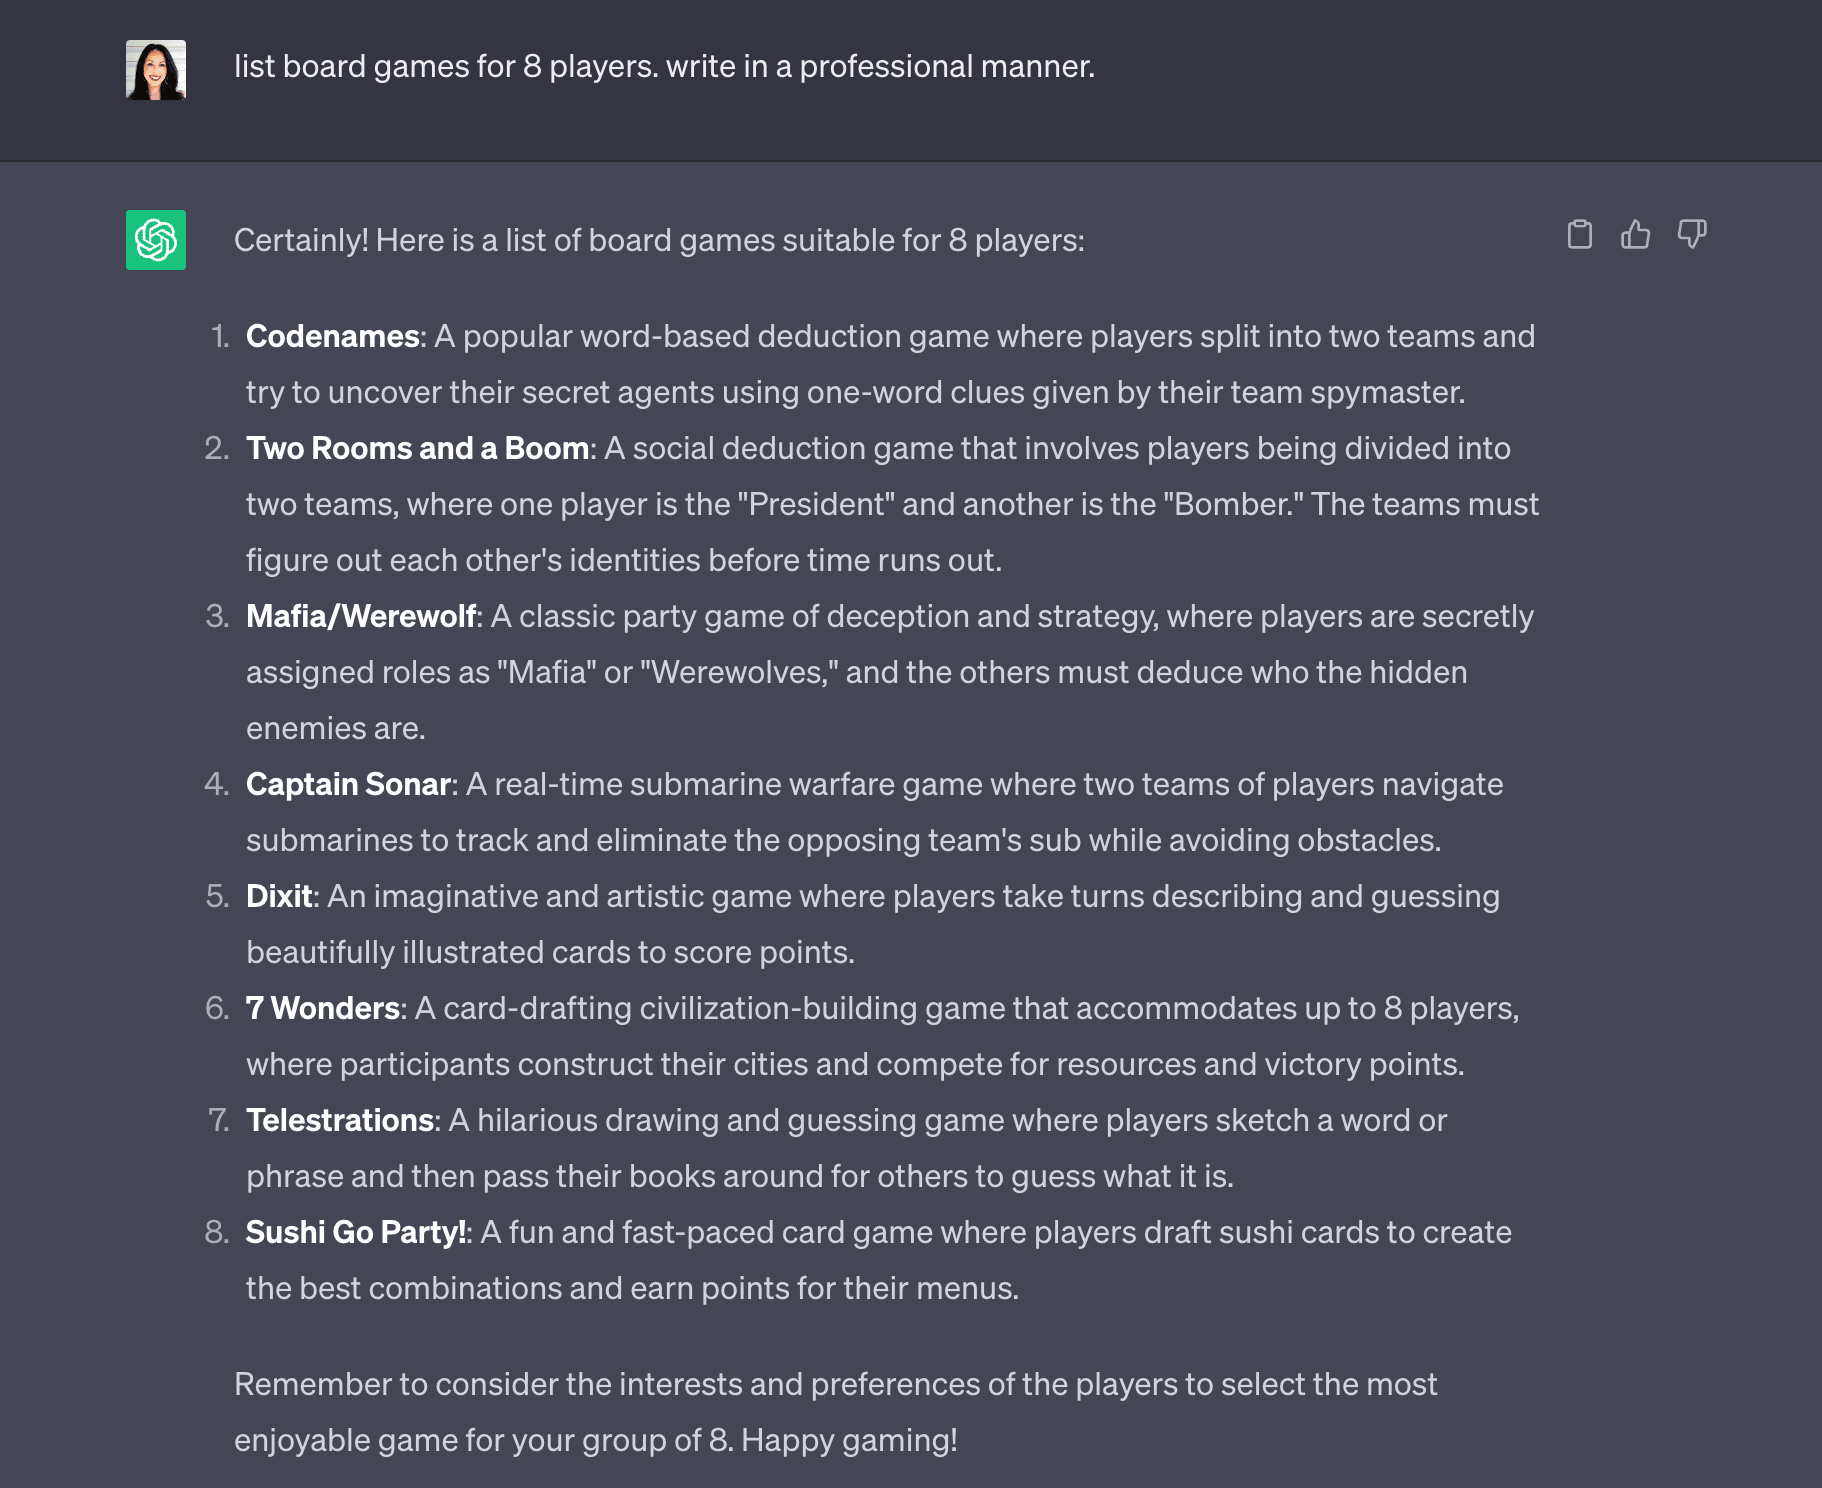Click the bold Sushi Go Party! title
1822x1488 pixels.
355,1232
